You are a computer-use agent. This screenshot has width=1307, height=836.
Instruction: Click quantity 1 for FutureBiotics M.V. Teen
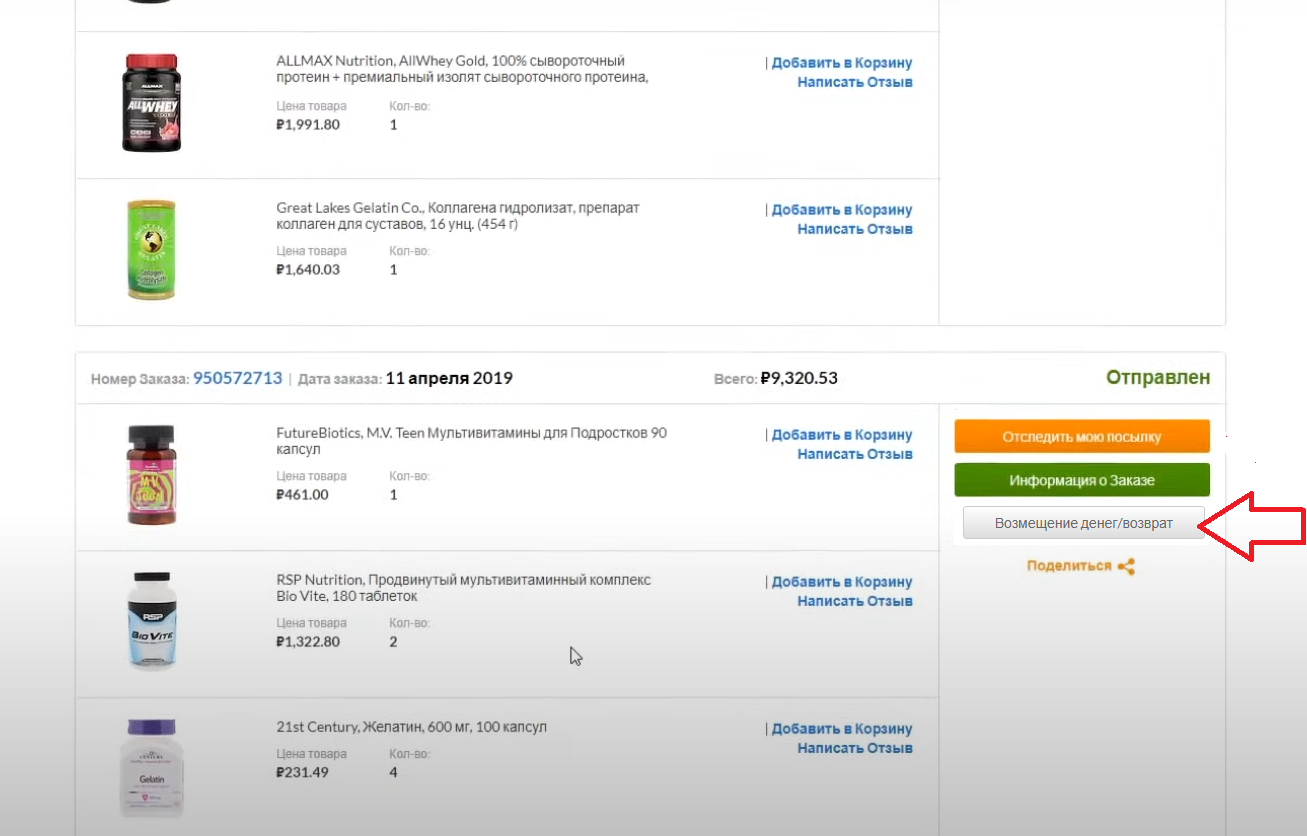coord(393,495)
